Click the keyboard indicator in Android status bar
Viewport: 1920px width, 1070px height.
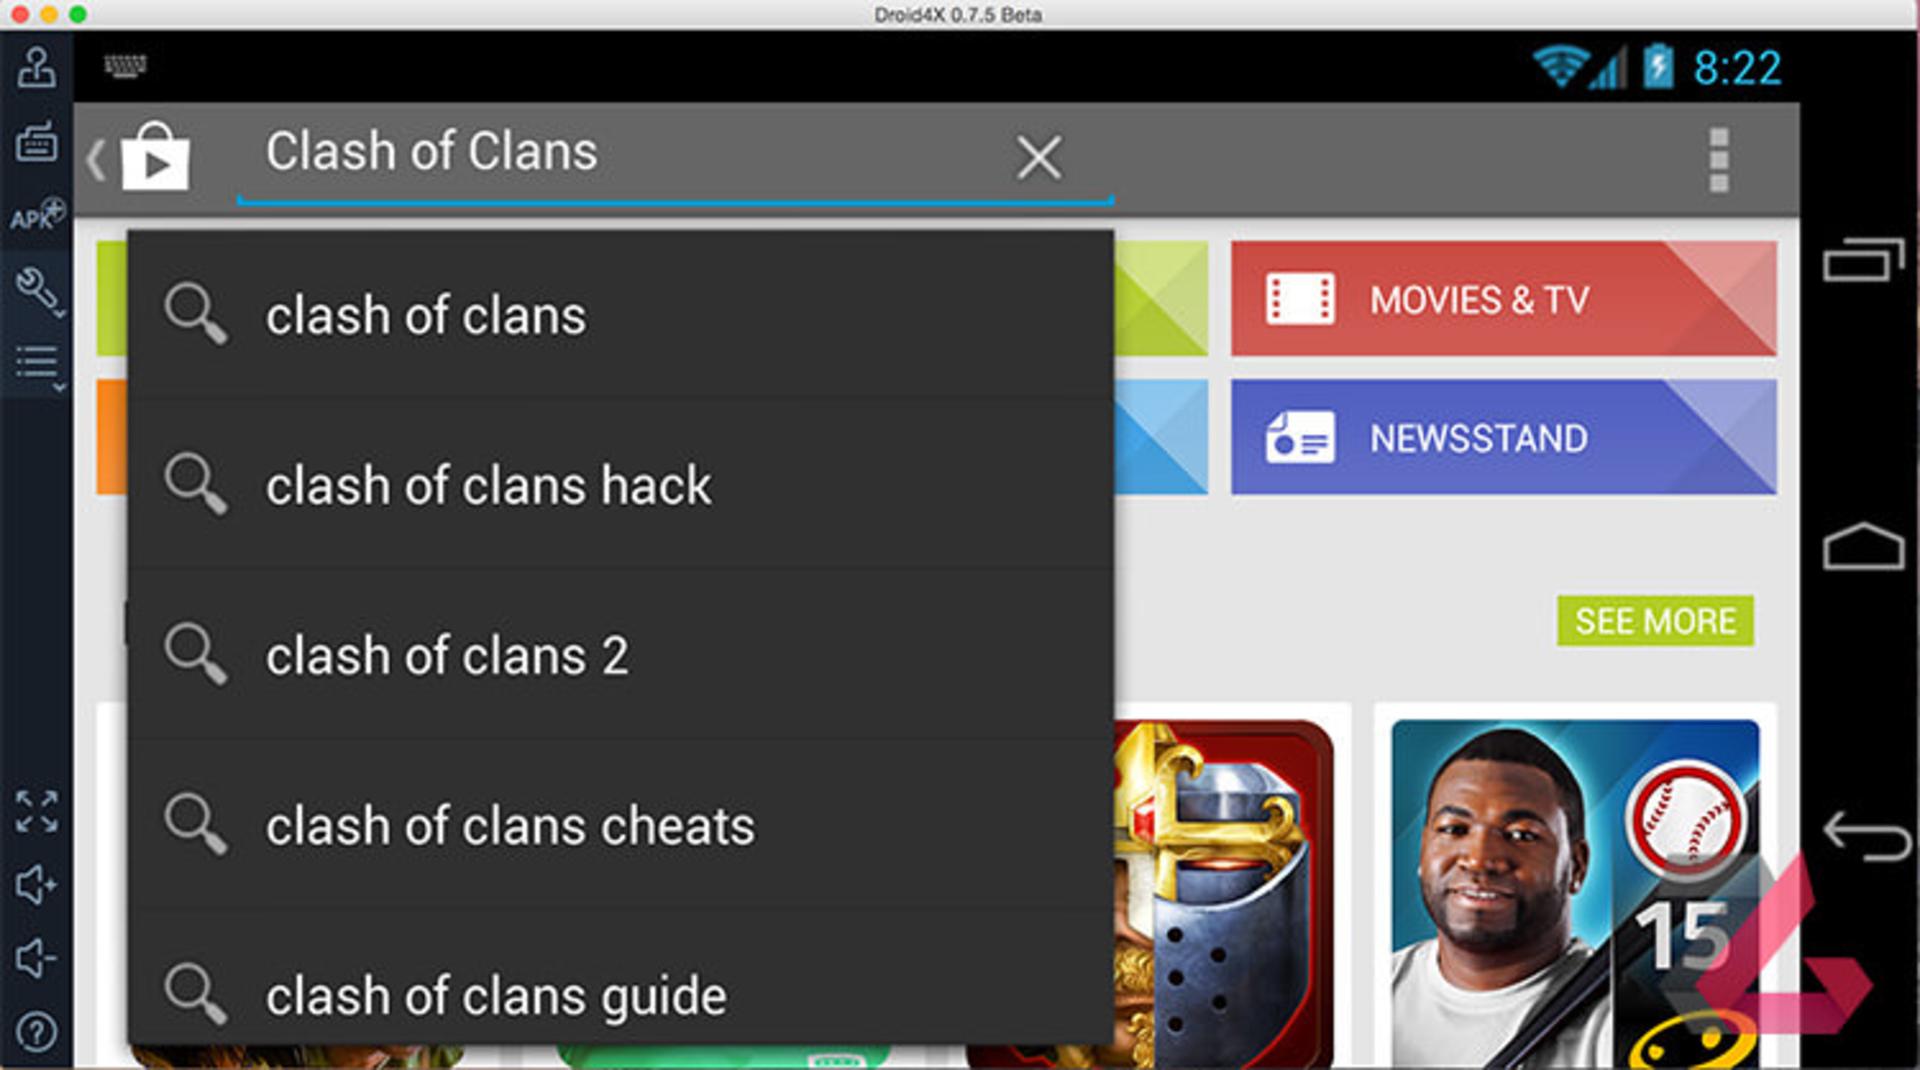125,66
